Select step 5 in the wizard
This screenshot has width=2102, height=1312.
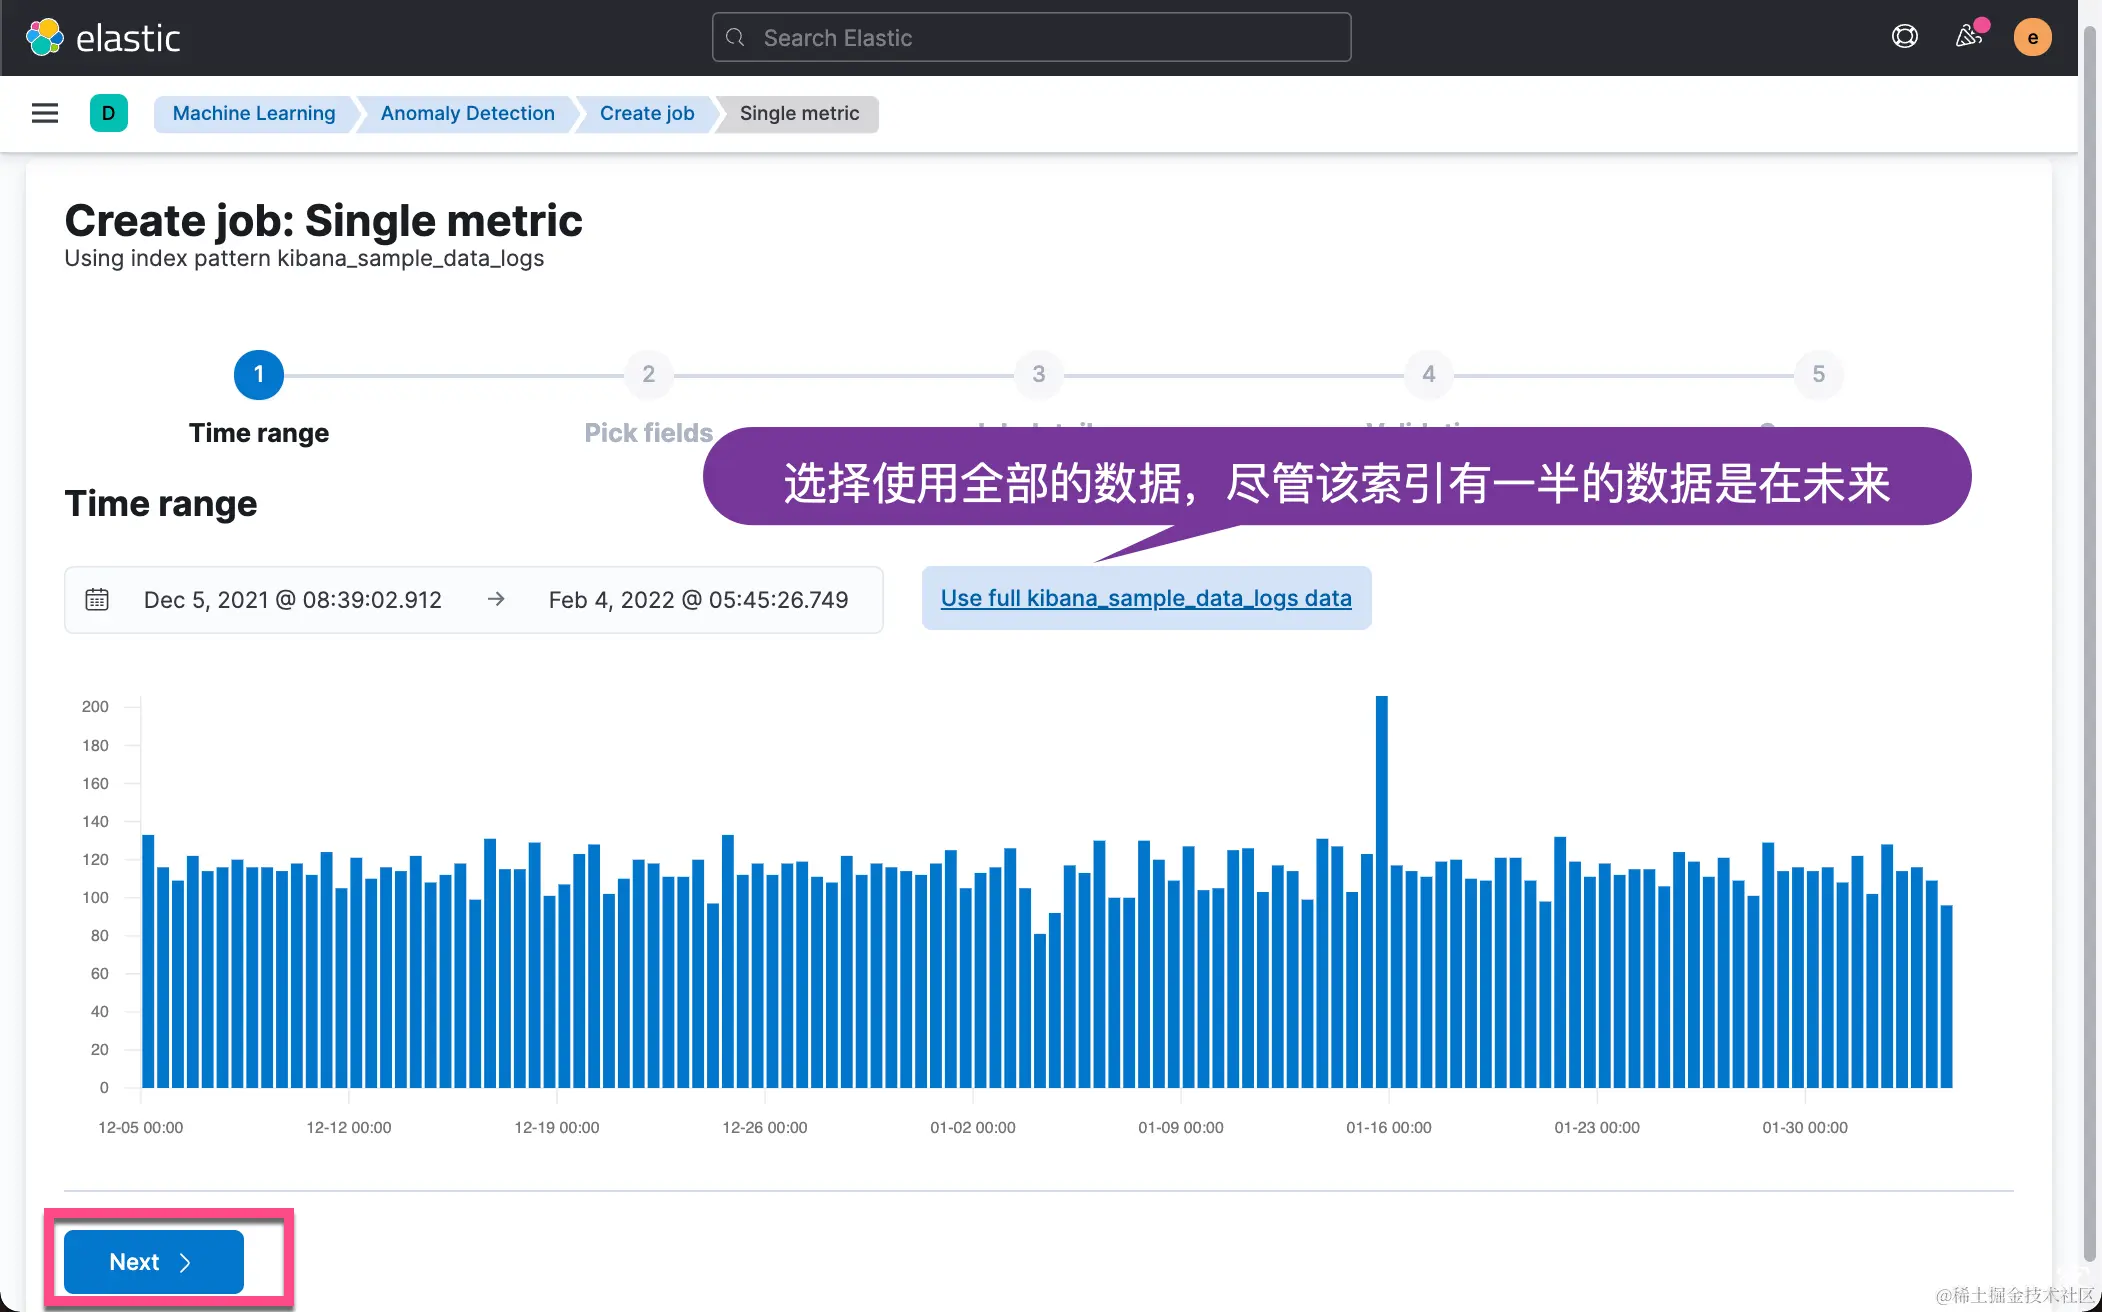1819,375
